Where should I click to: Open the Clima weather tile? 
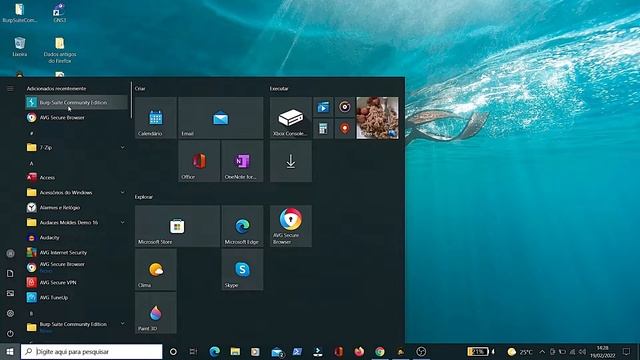156,269
